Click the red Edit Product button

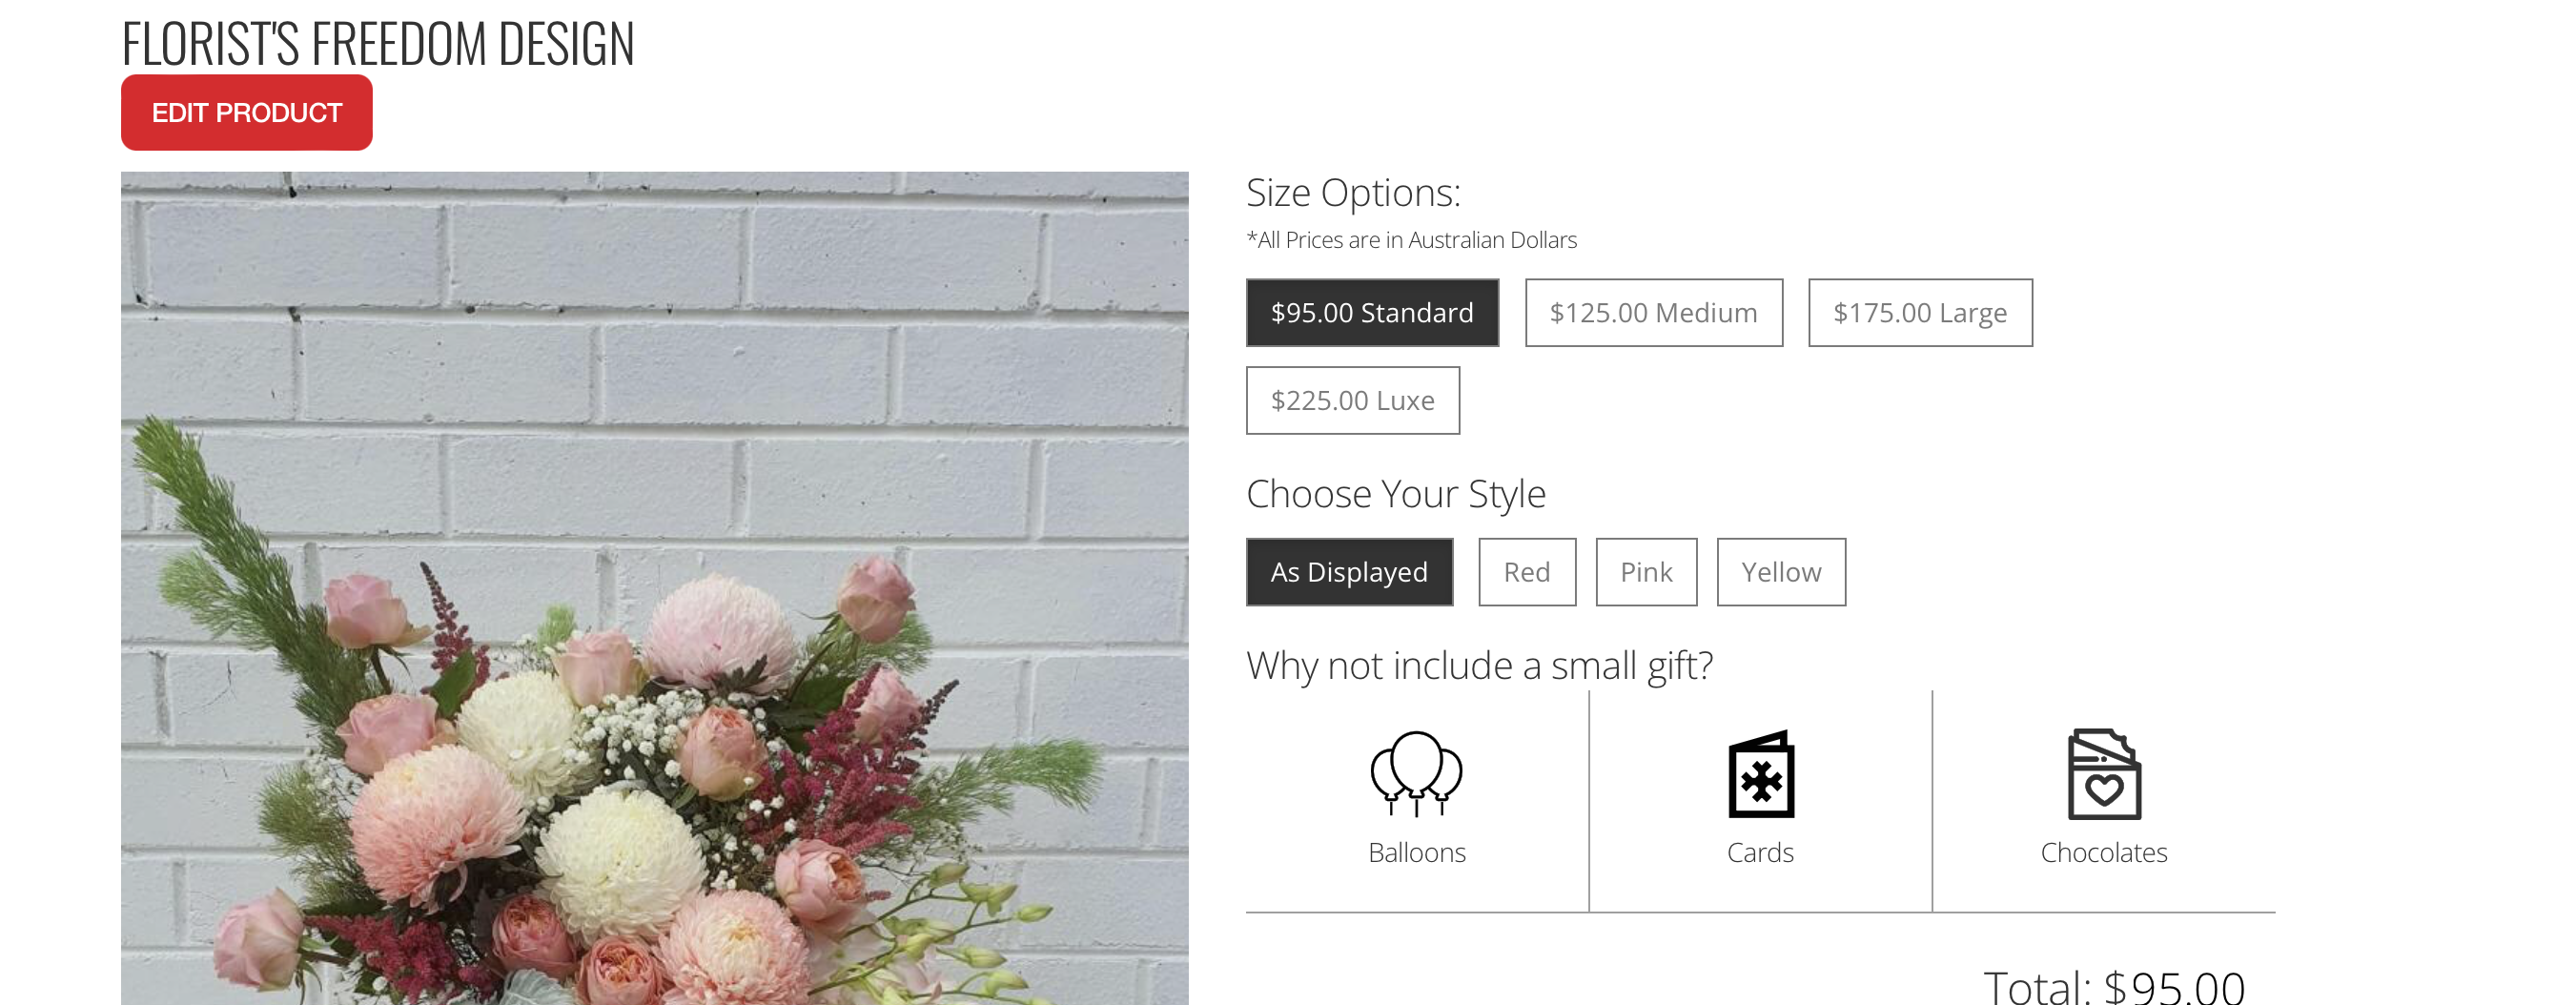pyautogui.click(x=247, y=113)
